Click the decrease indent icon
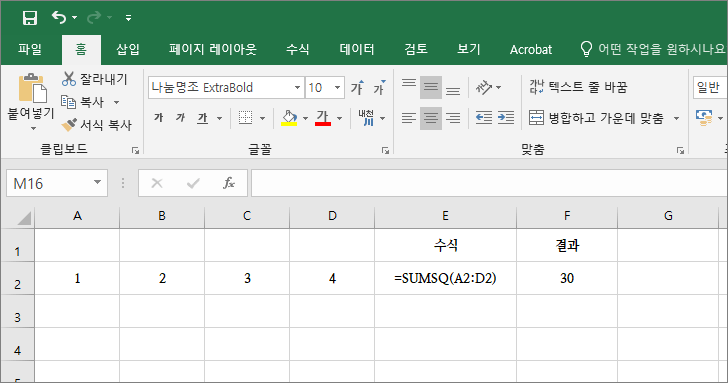This screenshot has width=728, height=383. [x=484, y=118]
